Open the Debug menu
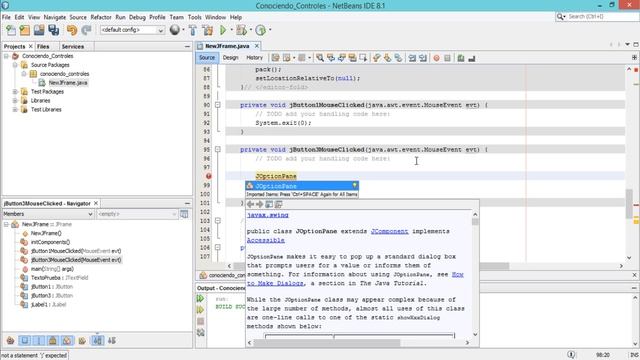Image resolution: width=640 pixels, height=360 pixels. pos(137,17)
